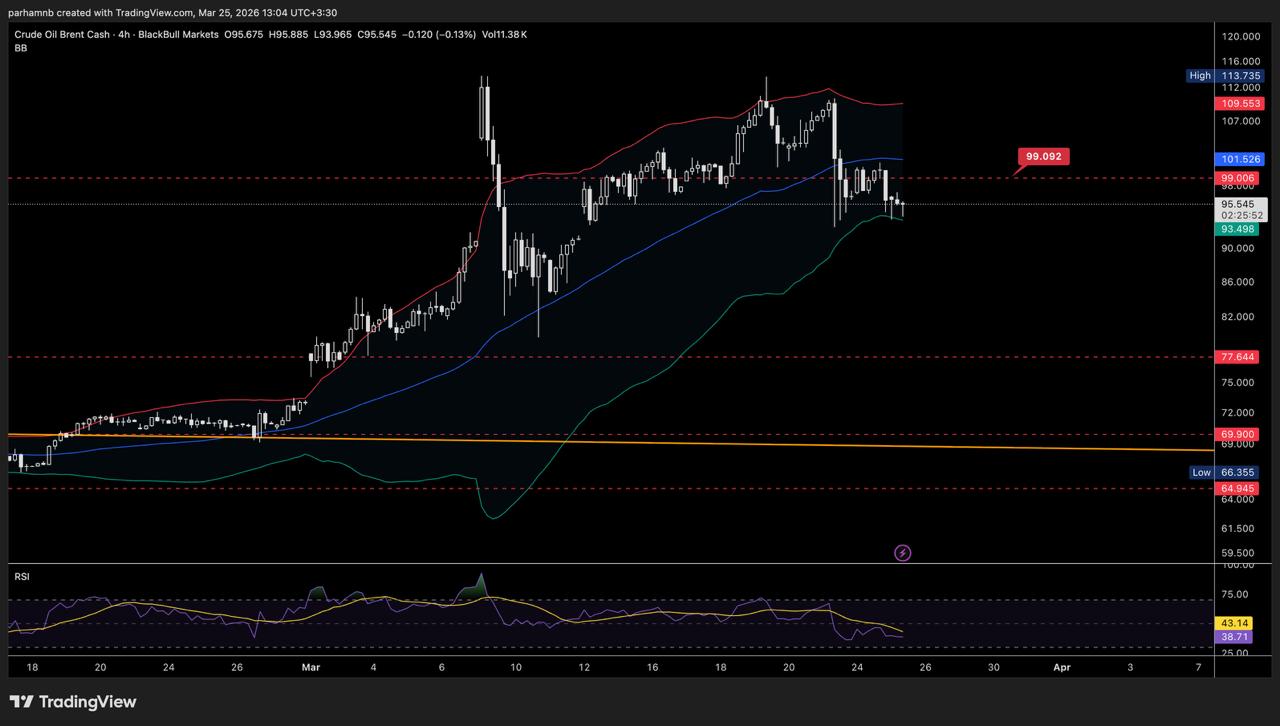This screenshot has width=1280, height=726.
Task: Select the 64.945 red level label
Action: tap(1238, 488)
